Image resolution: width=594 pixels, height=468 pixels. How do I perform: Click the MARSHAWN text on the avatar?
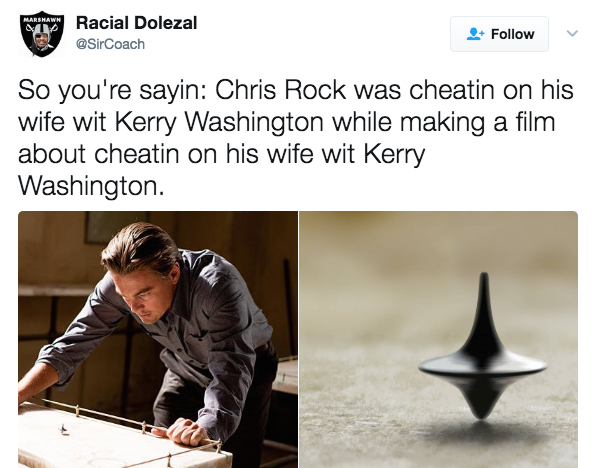[x=42, y=19]
